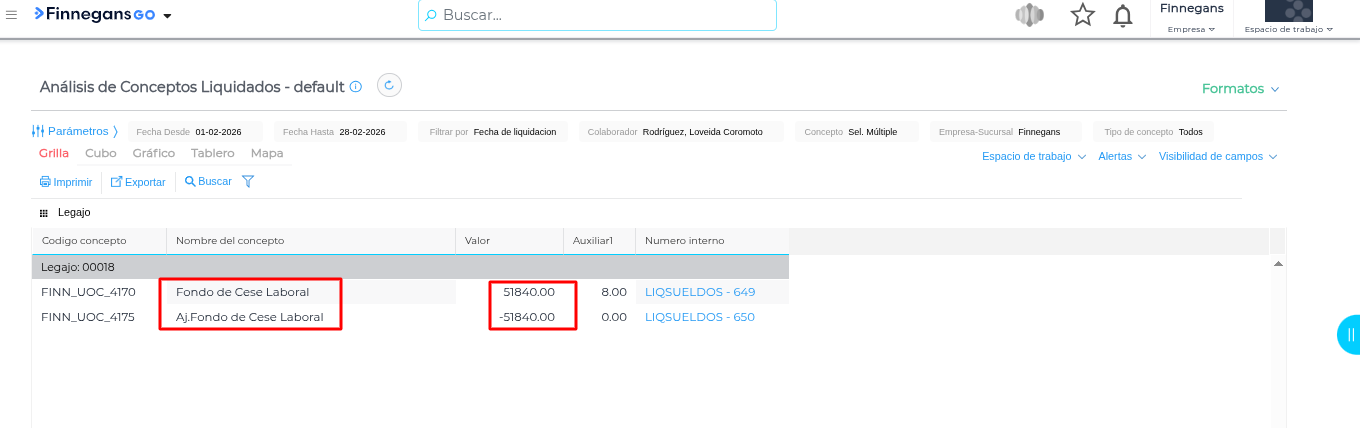Open the Empresa selector dropdown
Image resolution: width=1360 pixels, height=428 pixels.
click(x=1191, y=29)
